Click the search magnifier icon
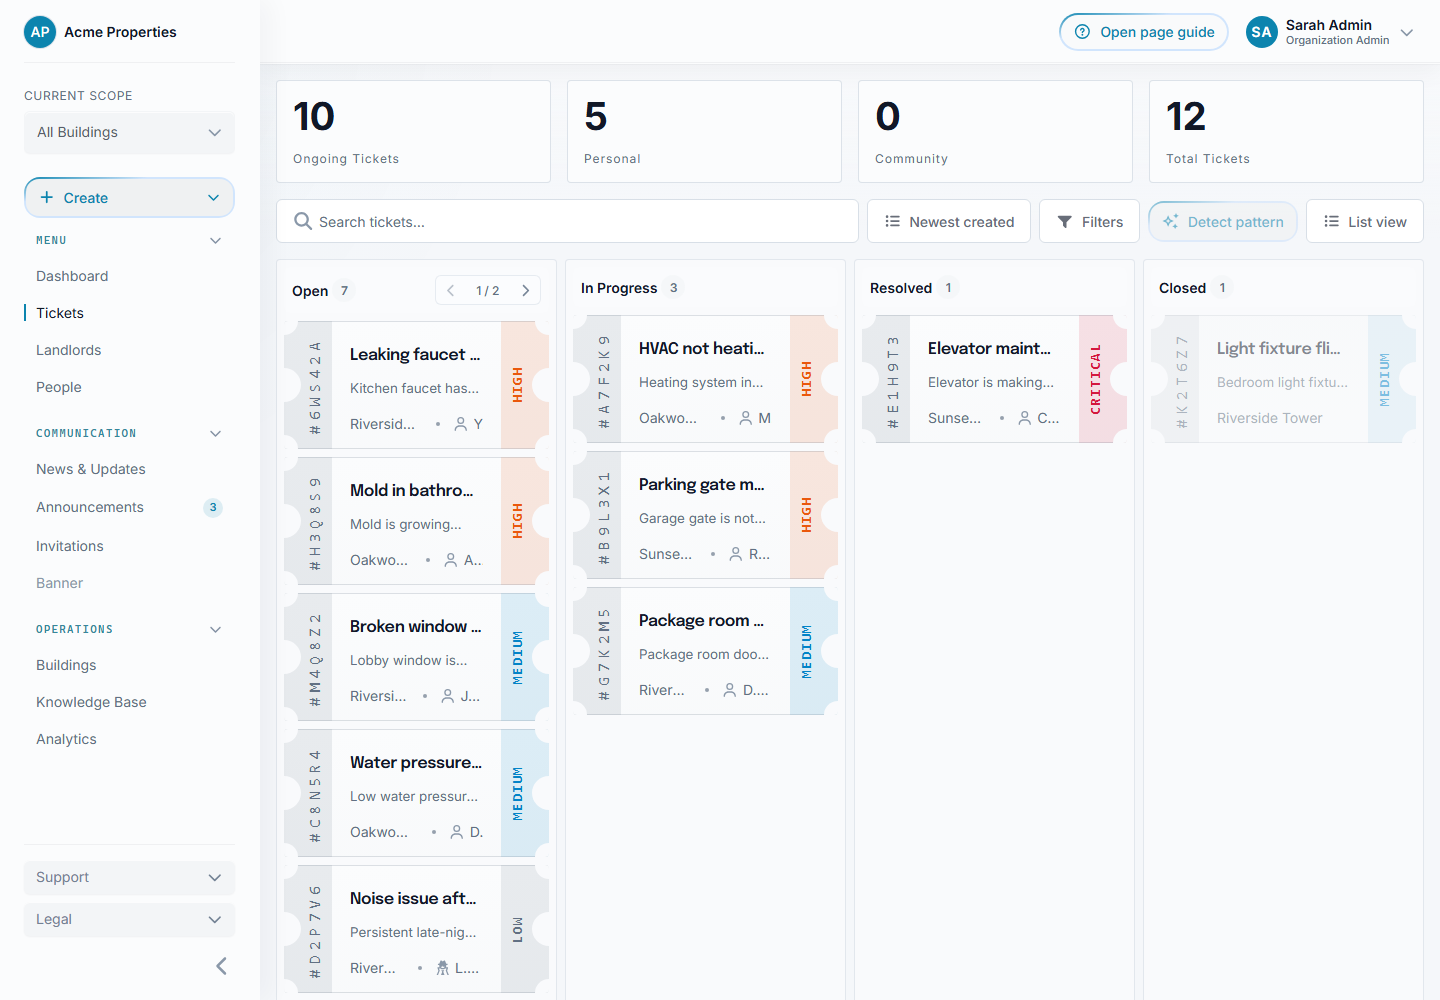This screenshot has width=1440, height=1000. tap(302, 221)
